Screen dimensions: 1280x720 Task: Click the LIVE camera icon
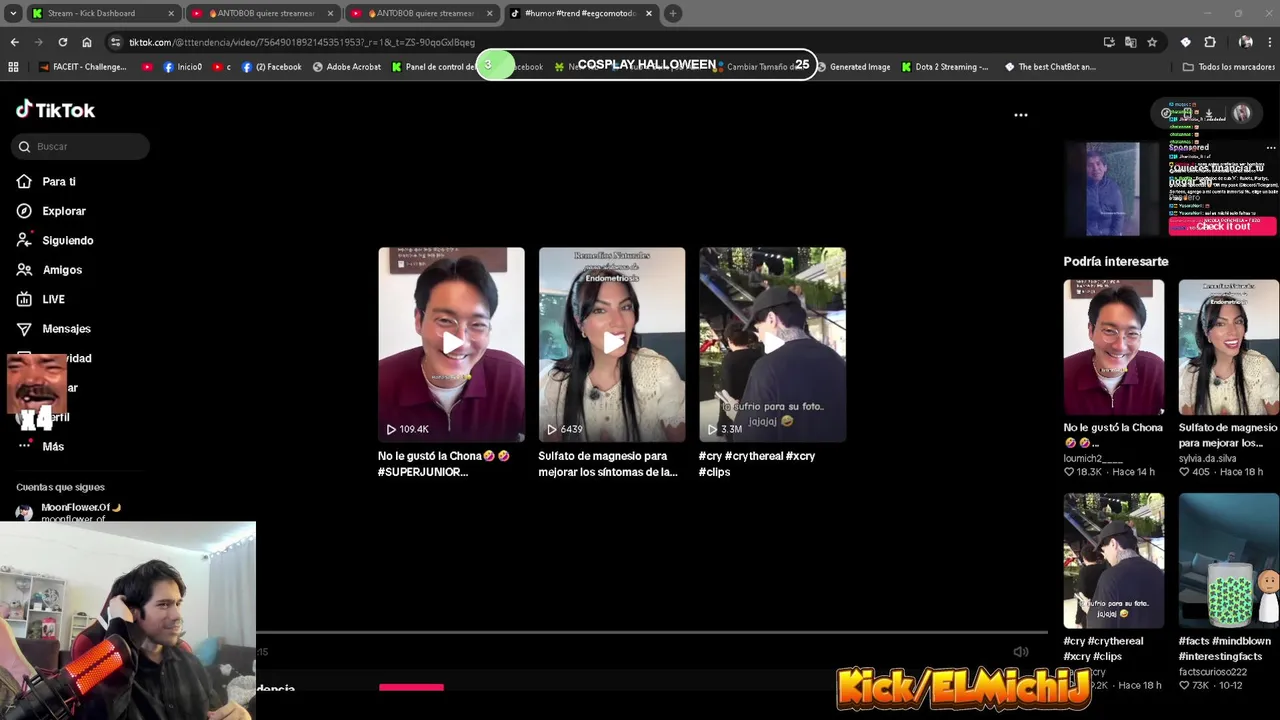tap(24, 299)
